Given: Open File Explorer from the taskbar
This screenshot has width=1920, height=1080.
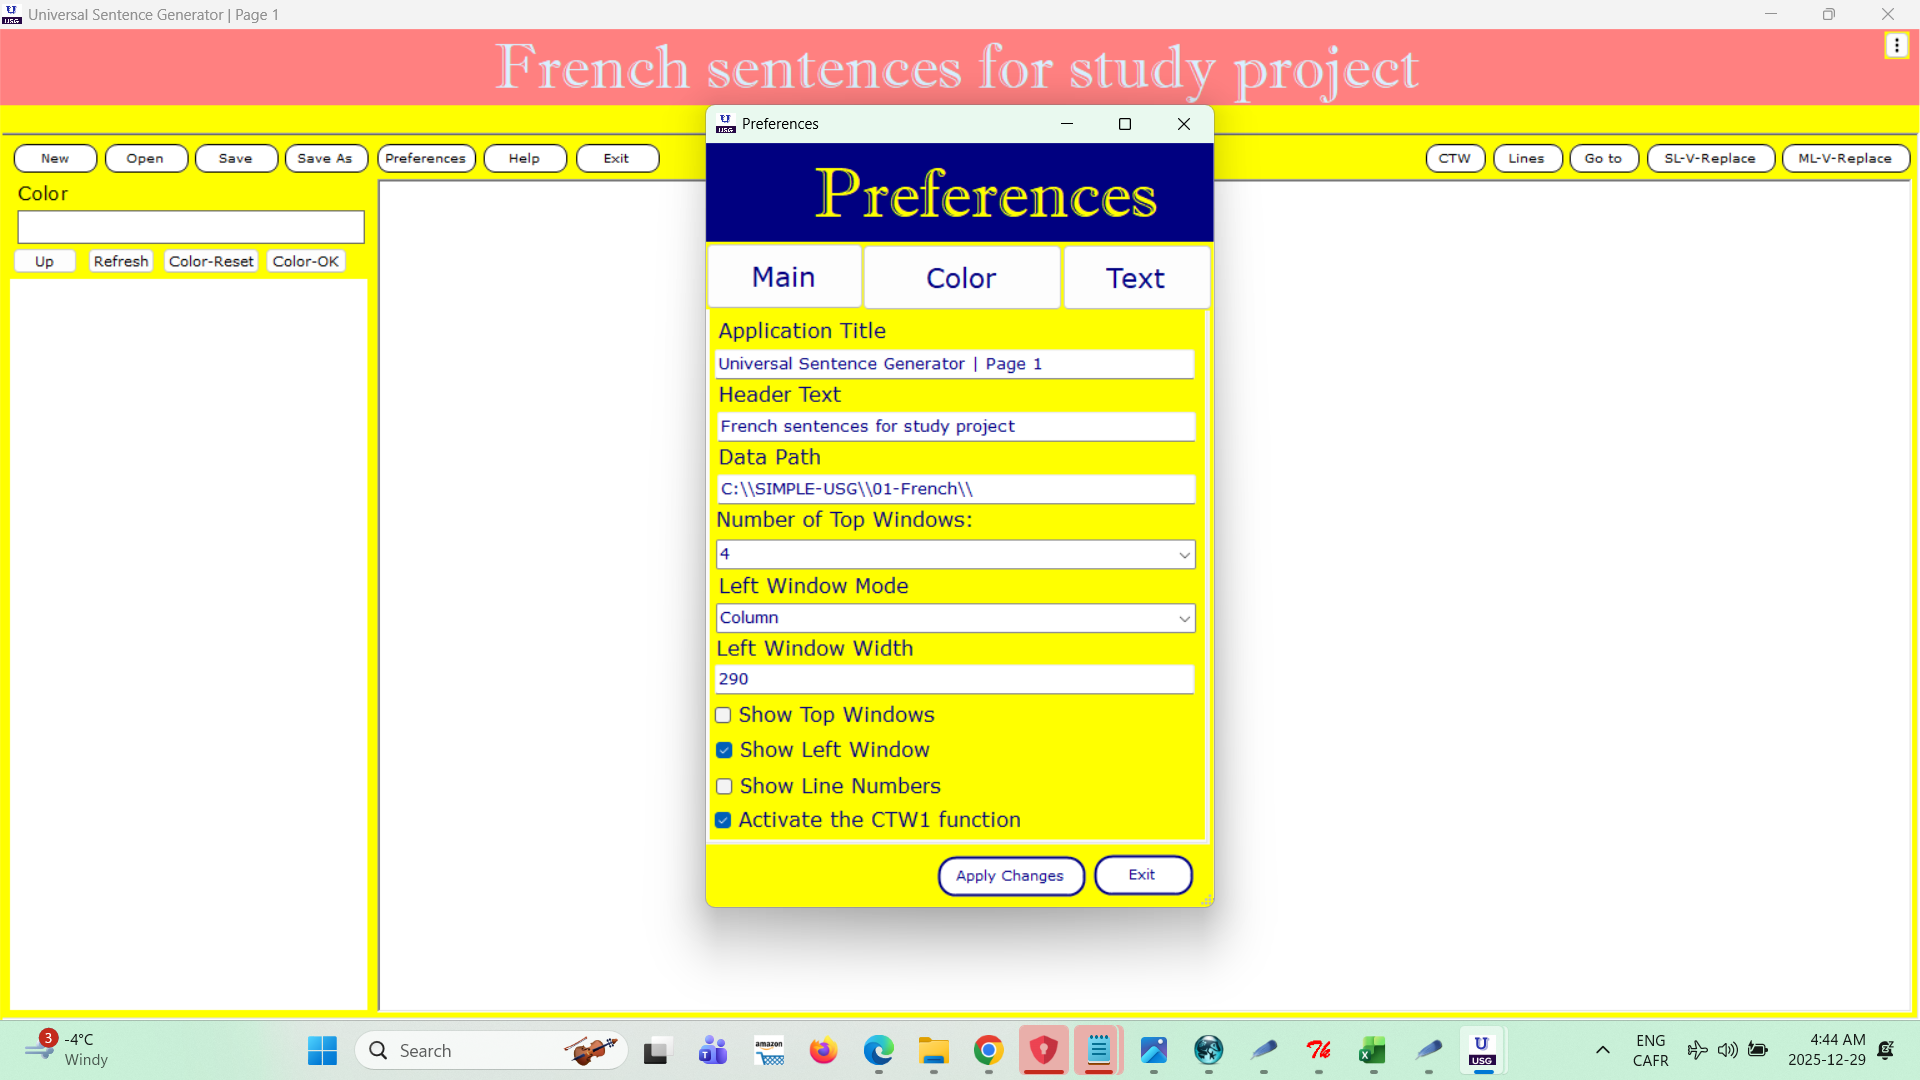Looking at the screenshot, I should click(x=933, y=1051).
